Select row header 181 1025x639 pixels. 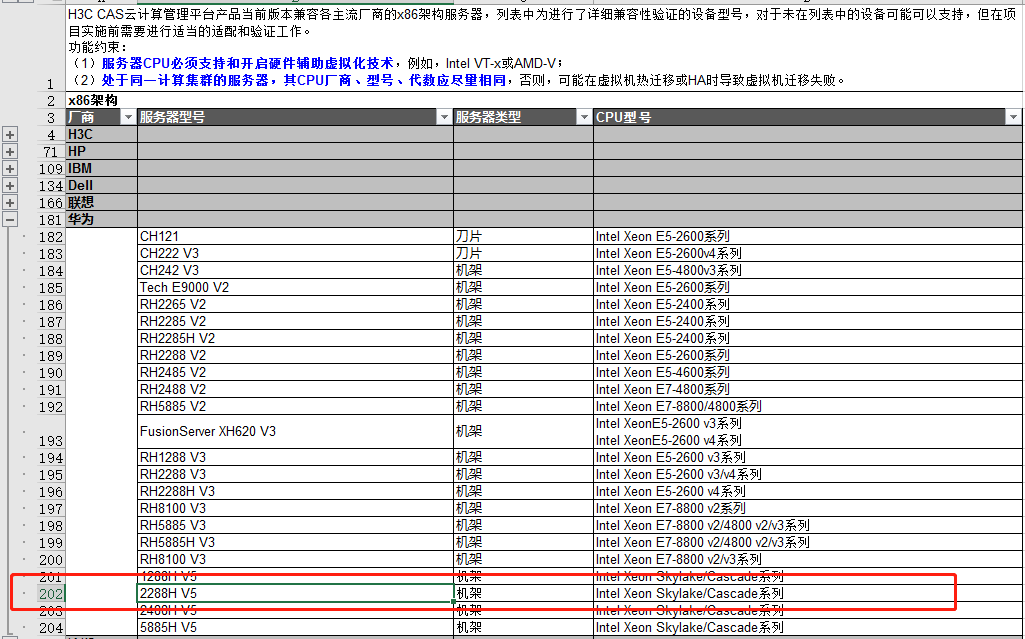[x=51, y=220]
